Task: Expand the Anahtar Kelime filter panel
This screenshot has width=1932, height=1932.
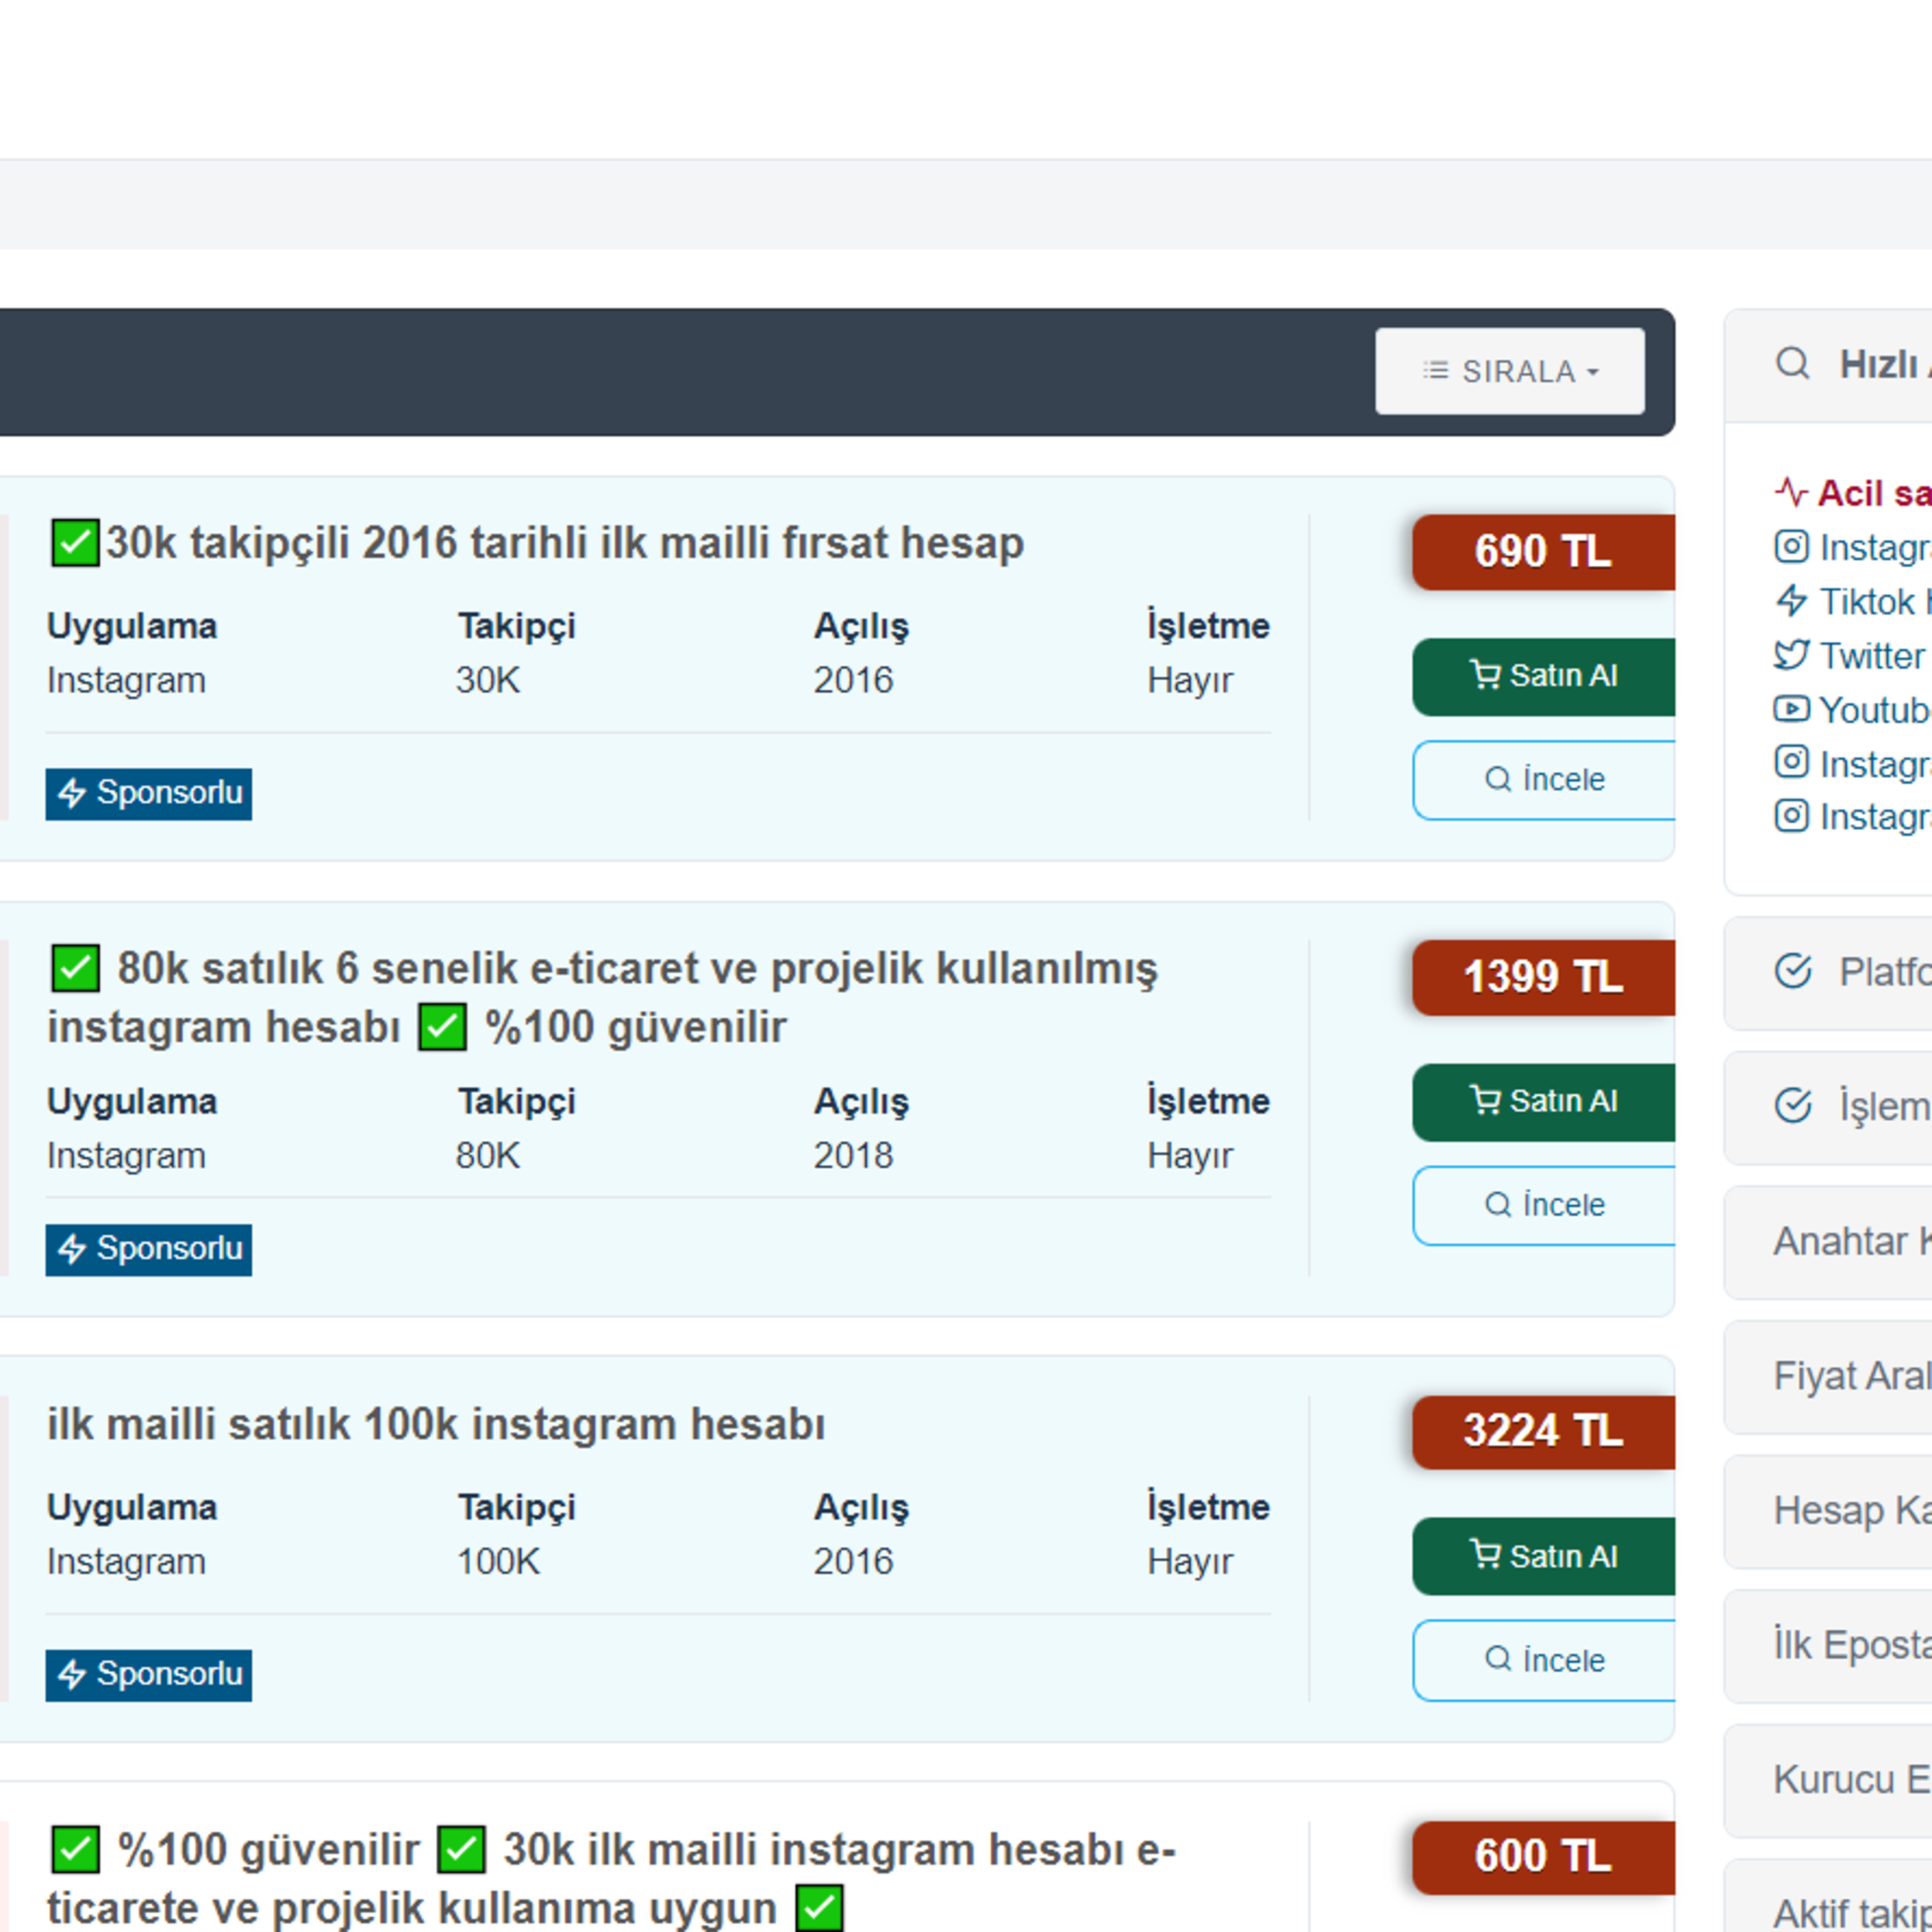Action: 1828,1242
